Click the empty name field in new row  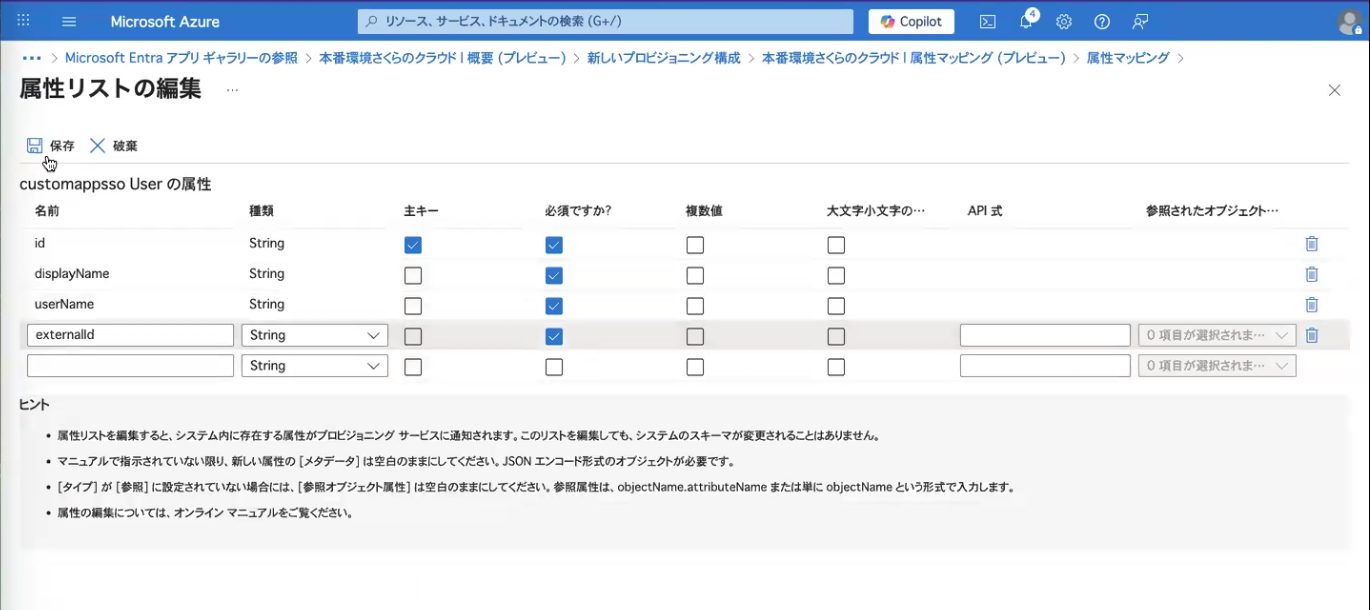(130, 366)
